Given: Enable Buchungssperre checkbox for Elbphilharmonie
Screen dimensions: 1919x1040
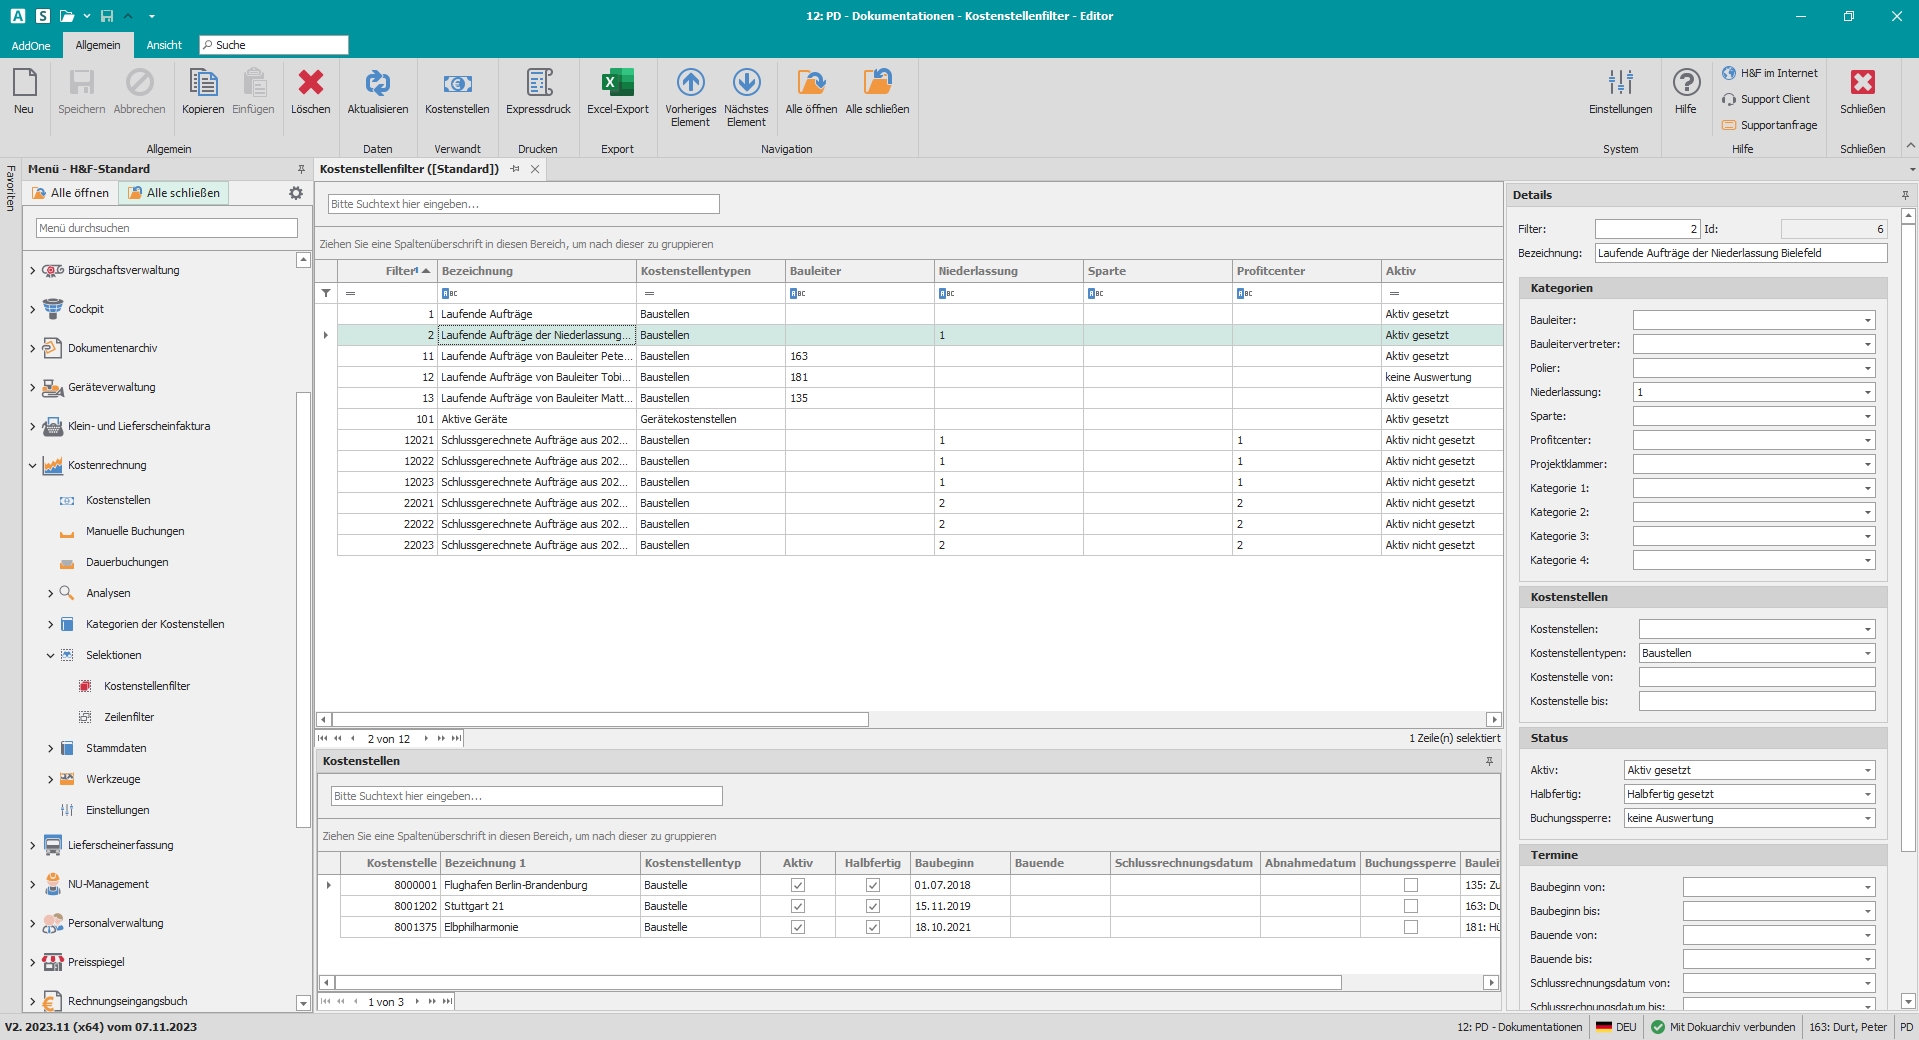Looking at the screenshot, I should pos(1410,927).
